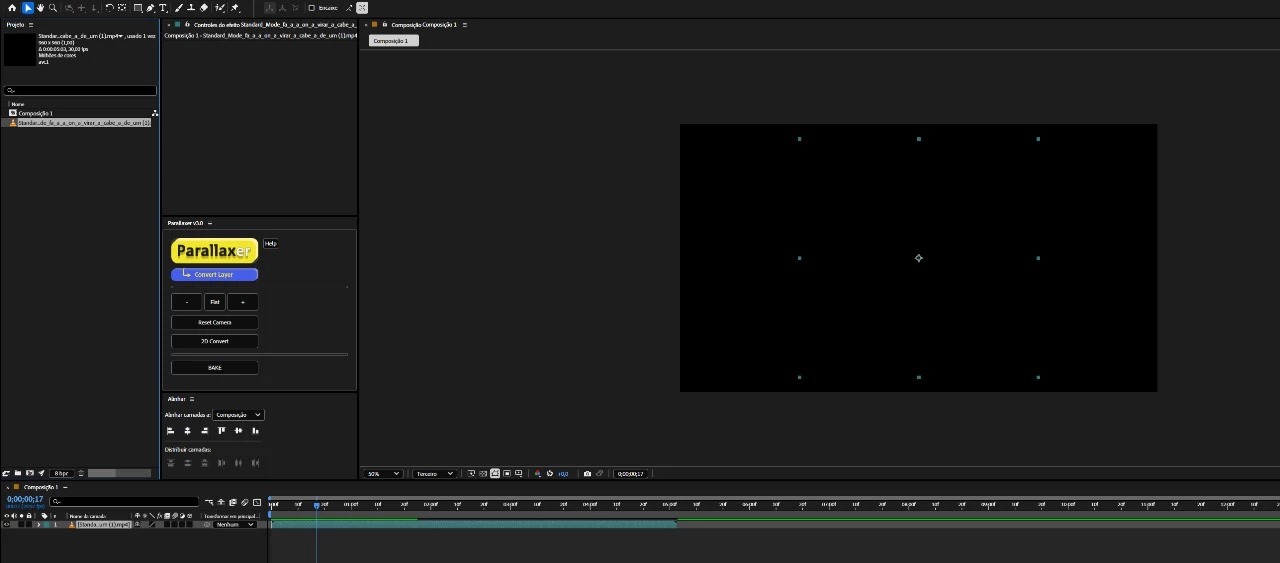Click the align vertical center icon
1280x563 pixels.
point(238,431)
